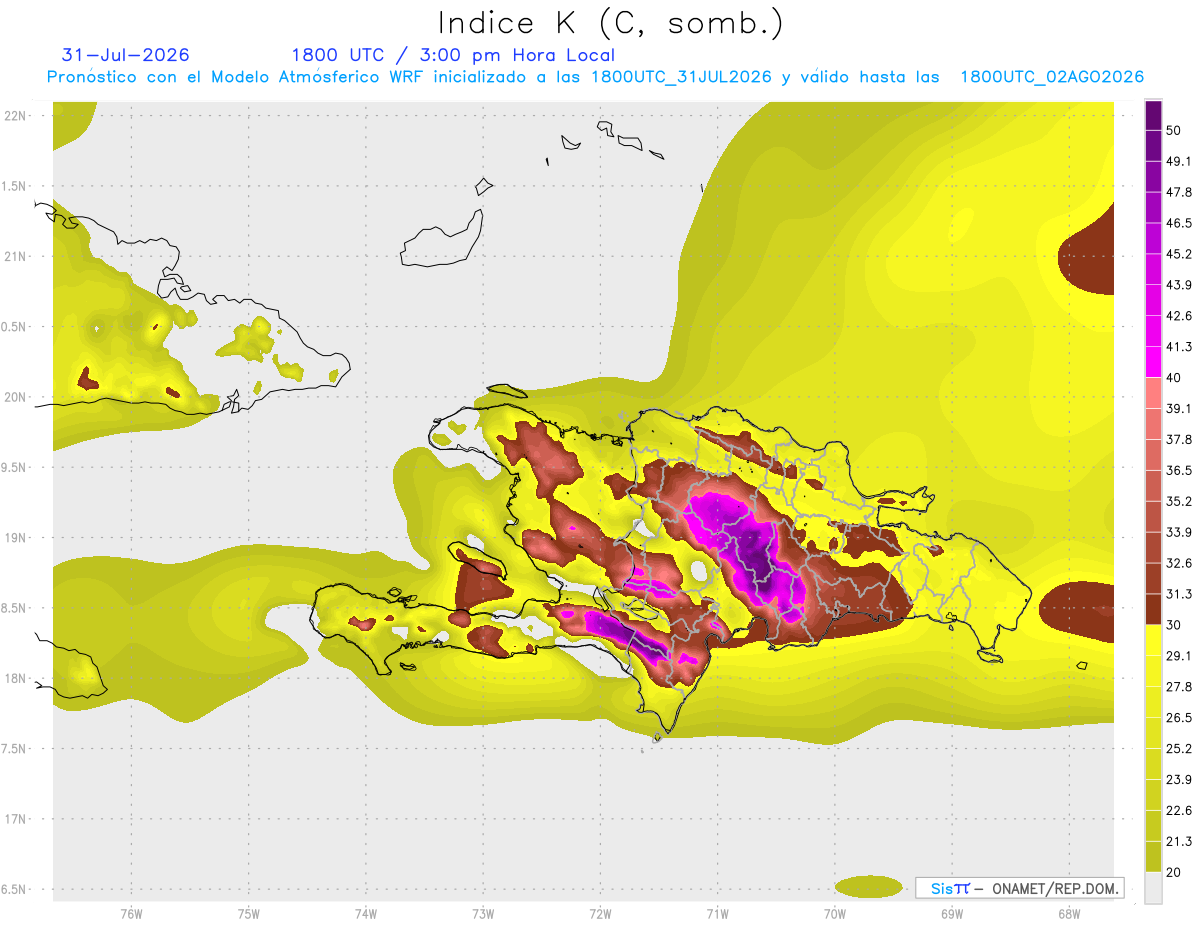The height and width of the screenshot is (927, 1200).
Task: Click the "30" colorbar value
Action: pyautogui.click(x=1175, y=625)
